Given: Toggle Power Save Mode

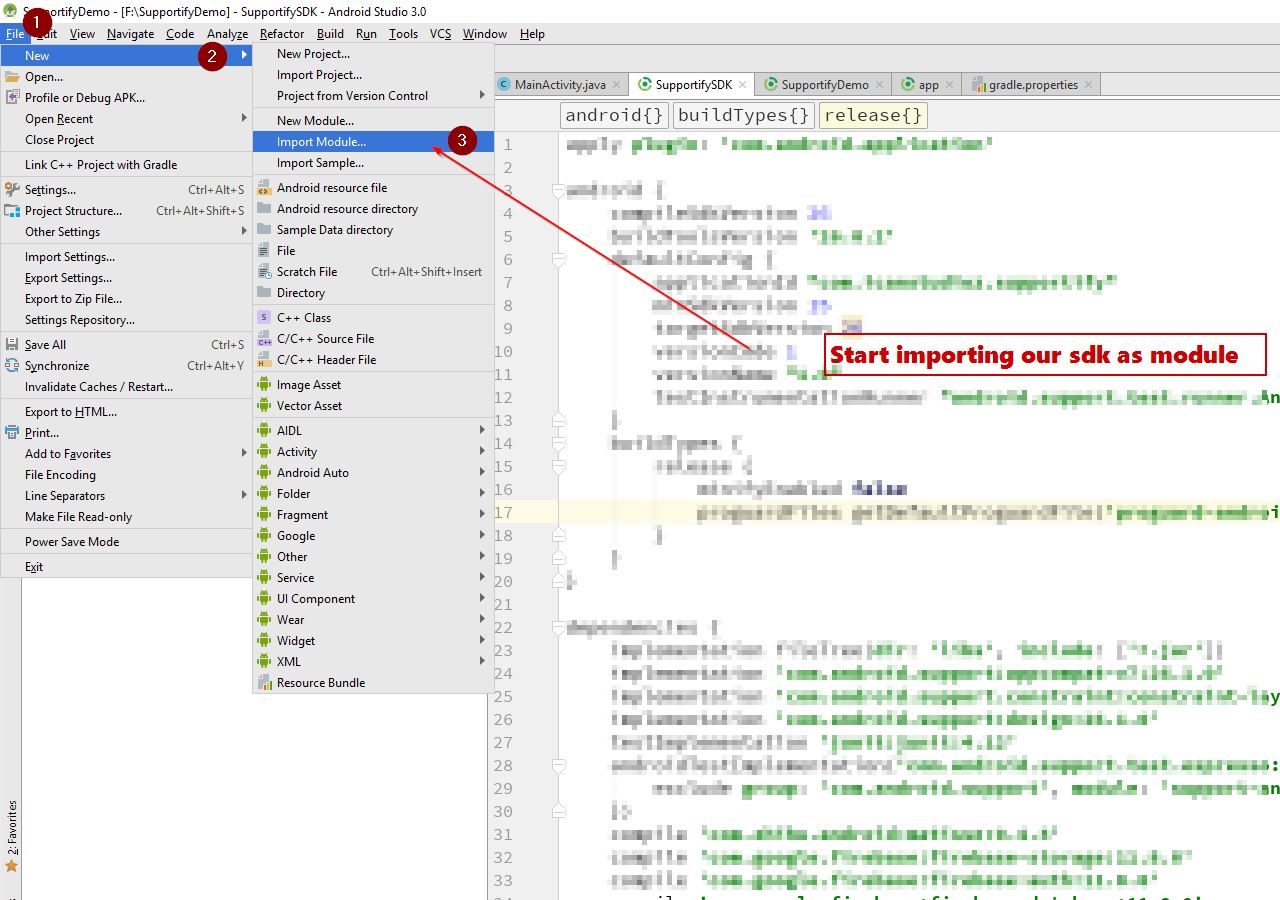Looking at the screenshot, I should pos(126,542).
